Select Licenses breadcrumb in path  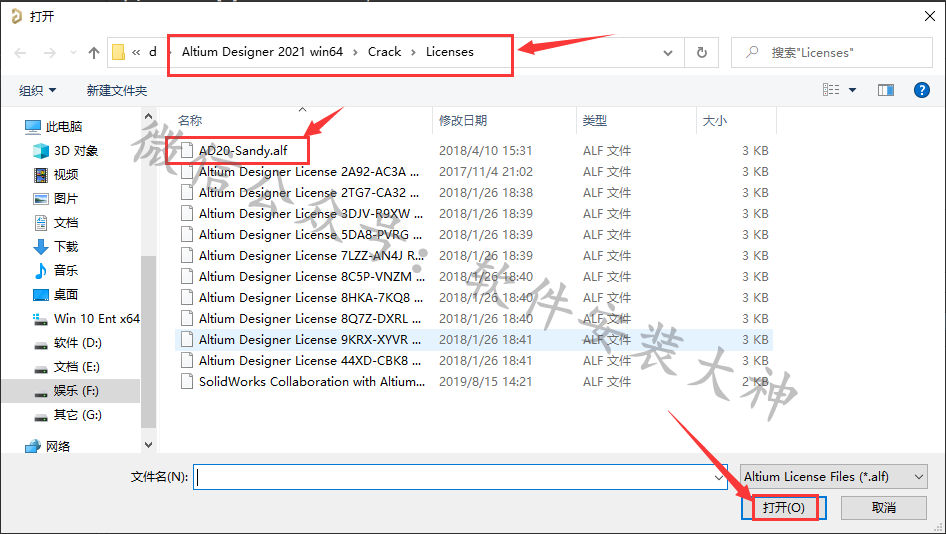[x=449, y=52]
